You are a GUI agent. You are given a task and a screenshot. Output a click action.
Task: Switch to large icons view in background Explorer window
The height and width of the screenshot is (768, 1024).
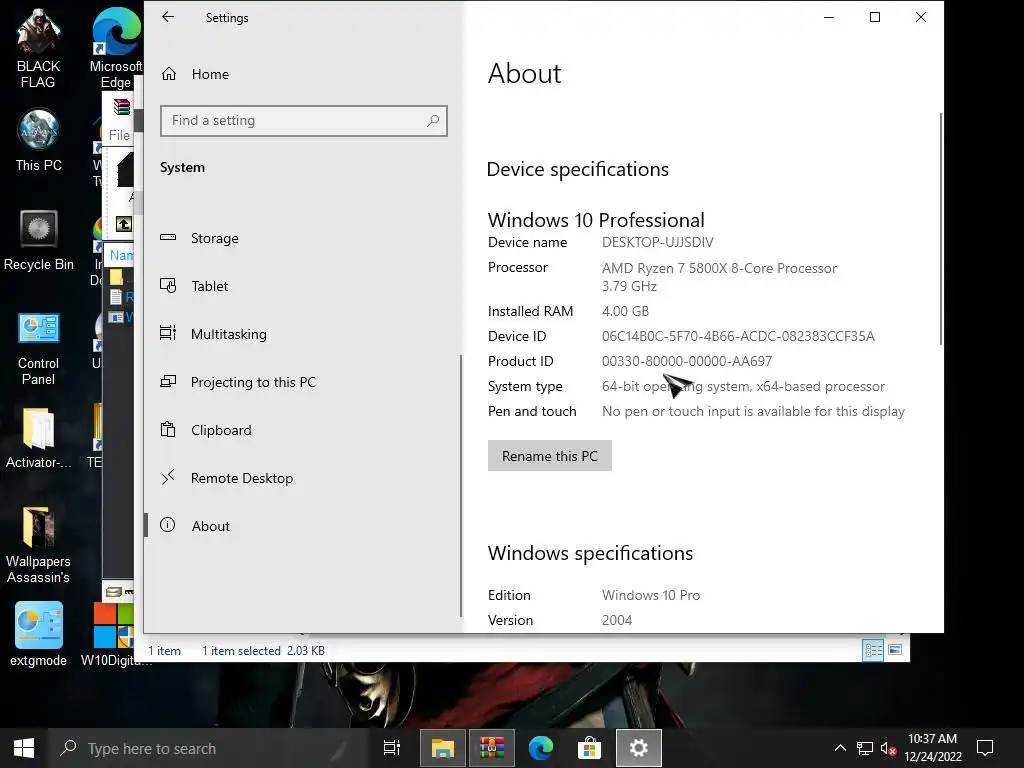point(895,650)
